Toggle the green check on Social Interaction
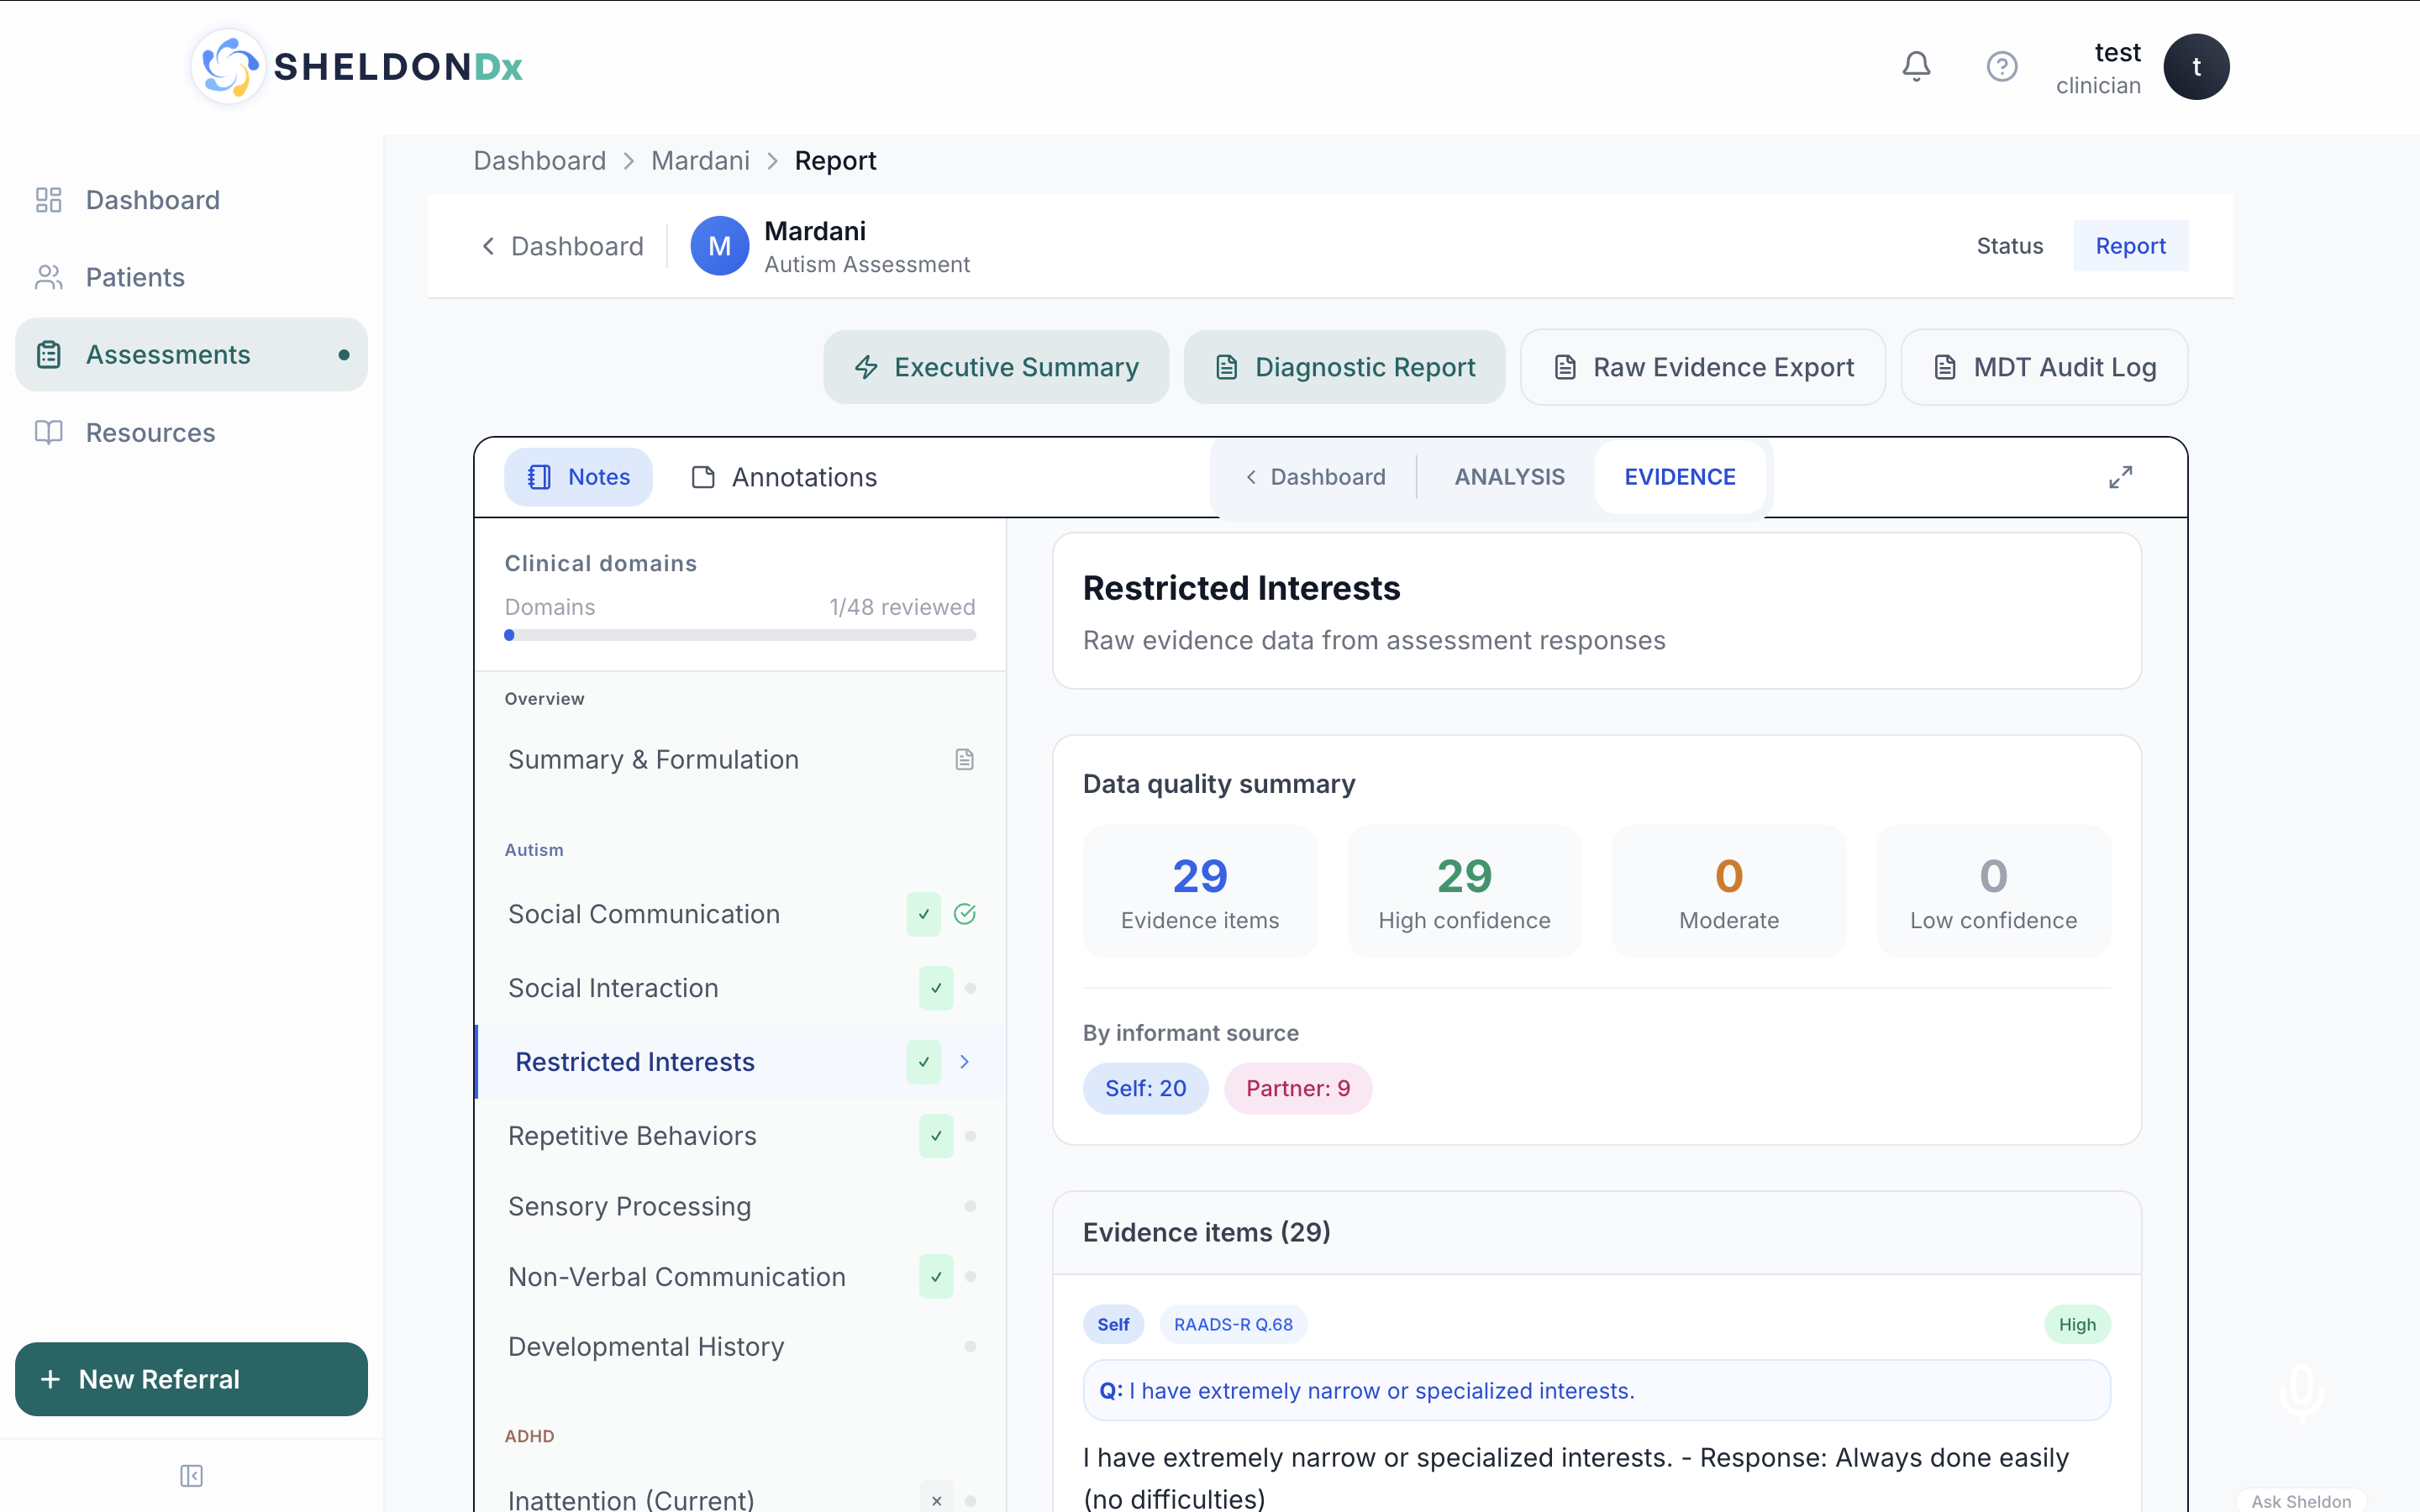The height and width of the screenshot is (1512, 2420). click(936, 988)
